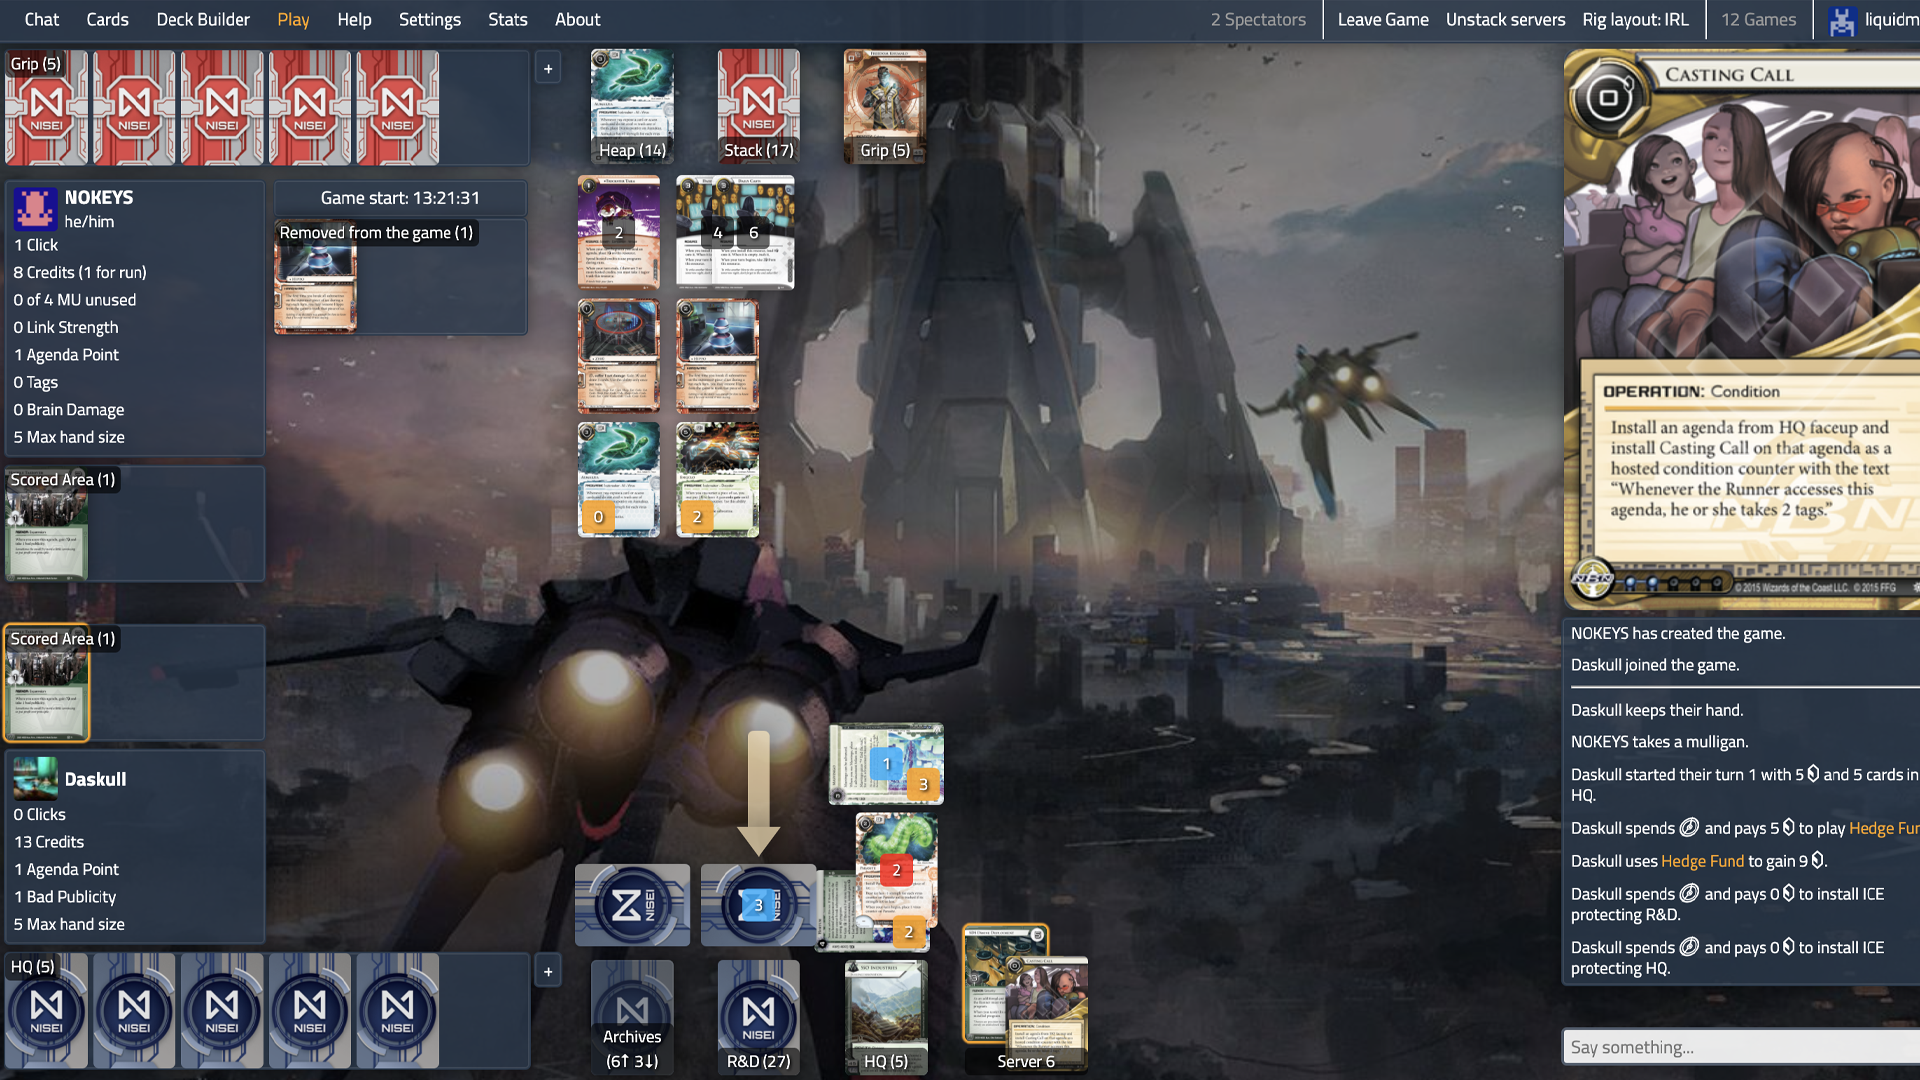Toggle card visibility in Runner grip
This screenshot has width=1920, height=1080.
547,67
